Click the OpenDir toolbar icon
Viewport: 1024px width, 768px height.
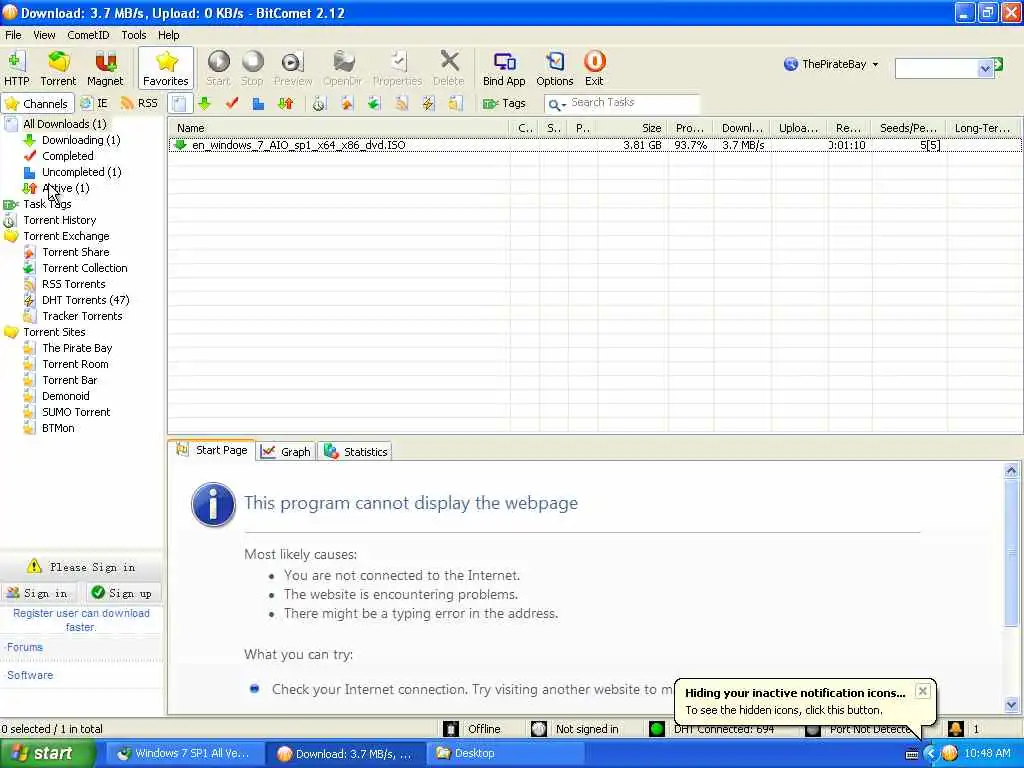click(342, 68)
